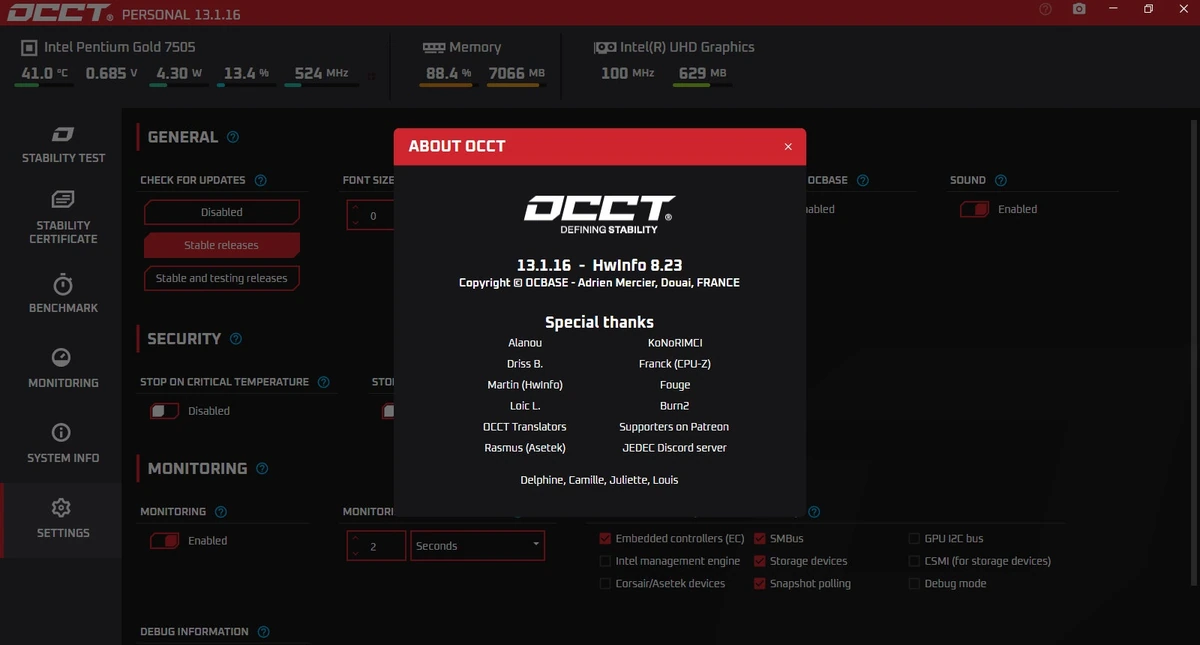Uncheck Storage devices
Screen dimensions: 1200x645
click(x=760, y=562)
